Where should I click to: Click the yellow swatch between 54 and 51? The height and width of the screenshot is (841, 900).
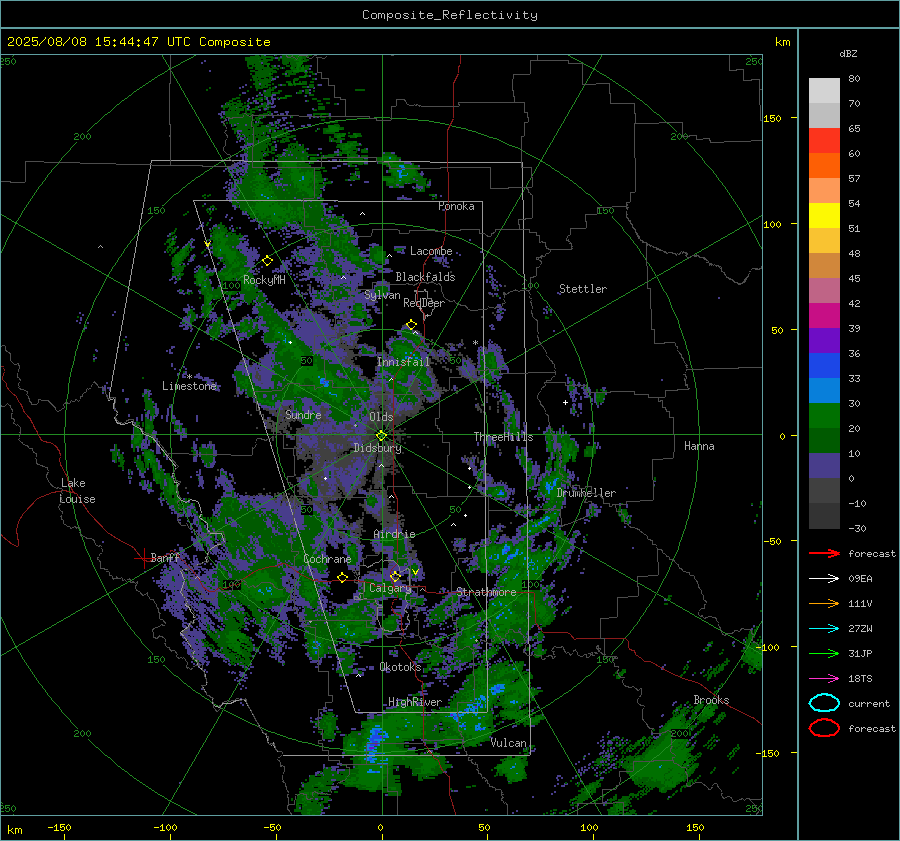pos(824,215)
